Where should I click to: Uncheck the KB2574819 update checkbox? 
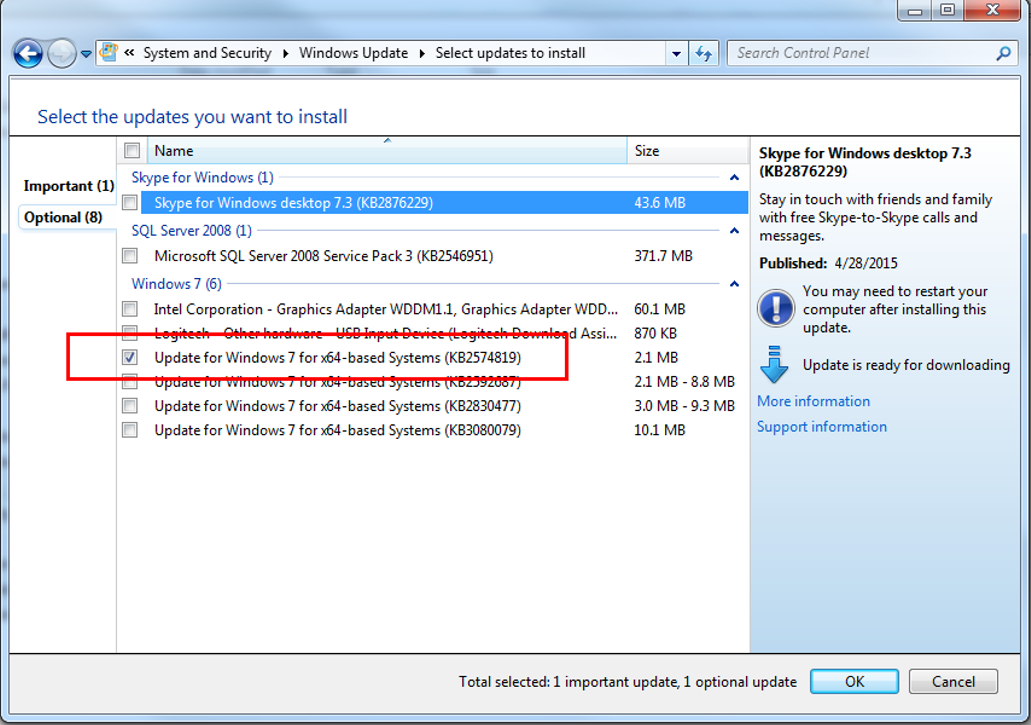pos(130,357)
